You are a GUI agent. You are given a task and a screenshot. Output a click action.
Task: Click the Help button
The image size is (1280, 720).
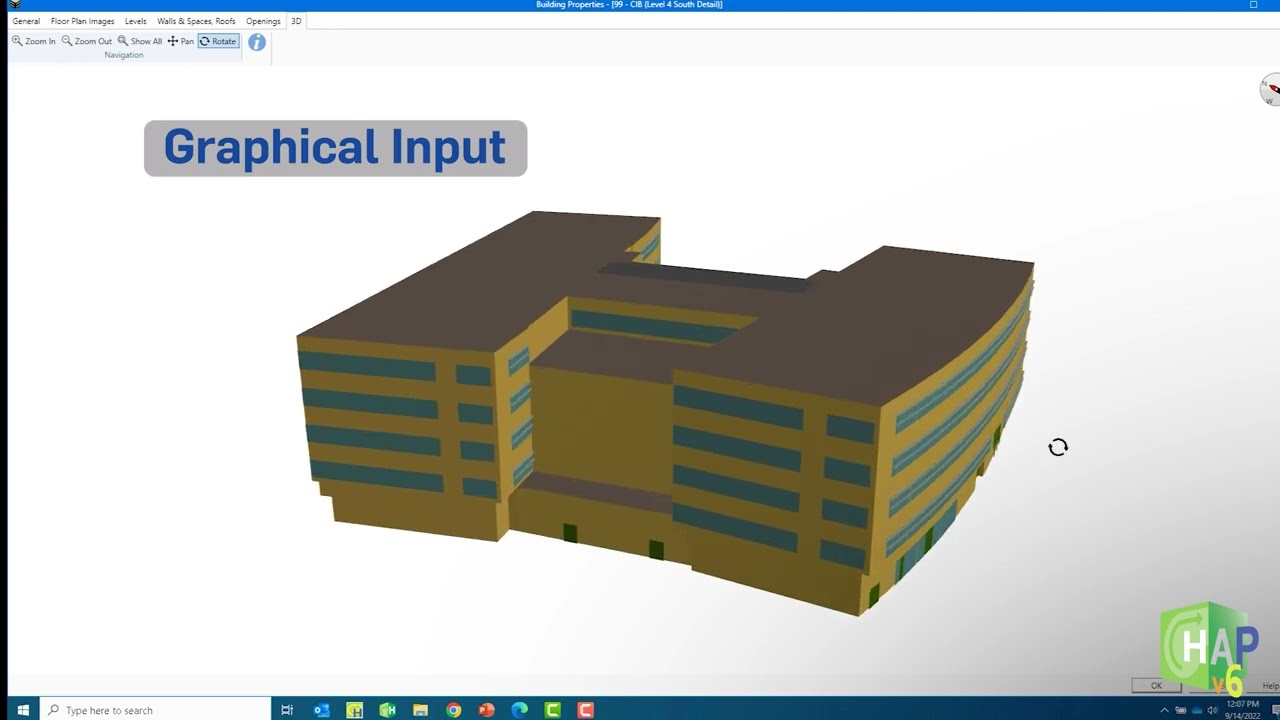1270,686
